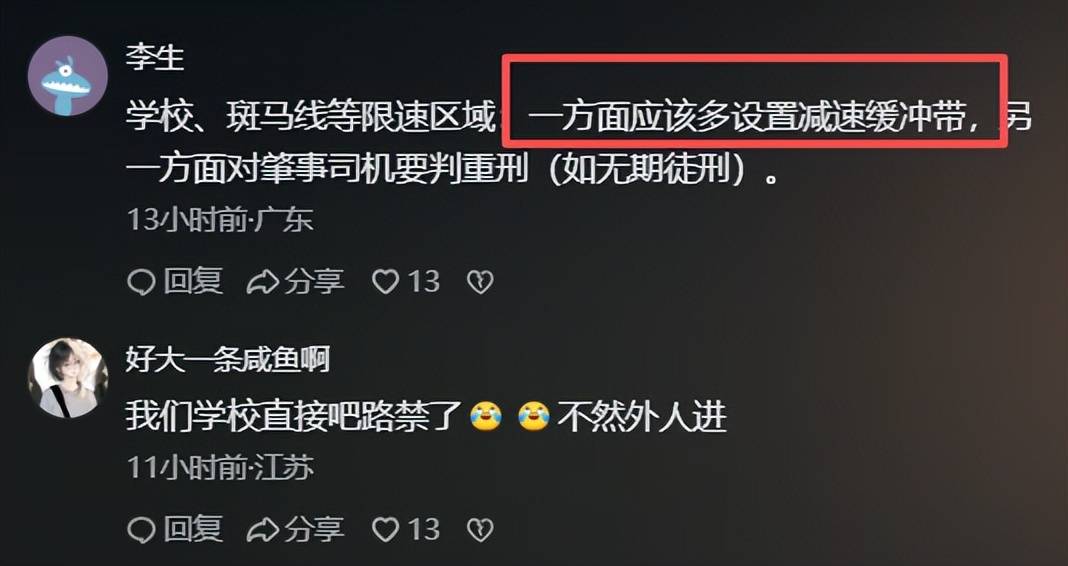
Task: Tap speech bubble icon under 好大一条咸鱼啊's comment
Action: 141,529
